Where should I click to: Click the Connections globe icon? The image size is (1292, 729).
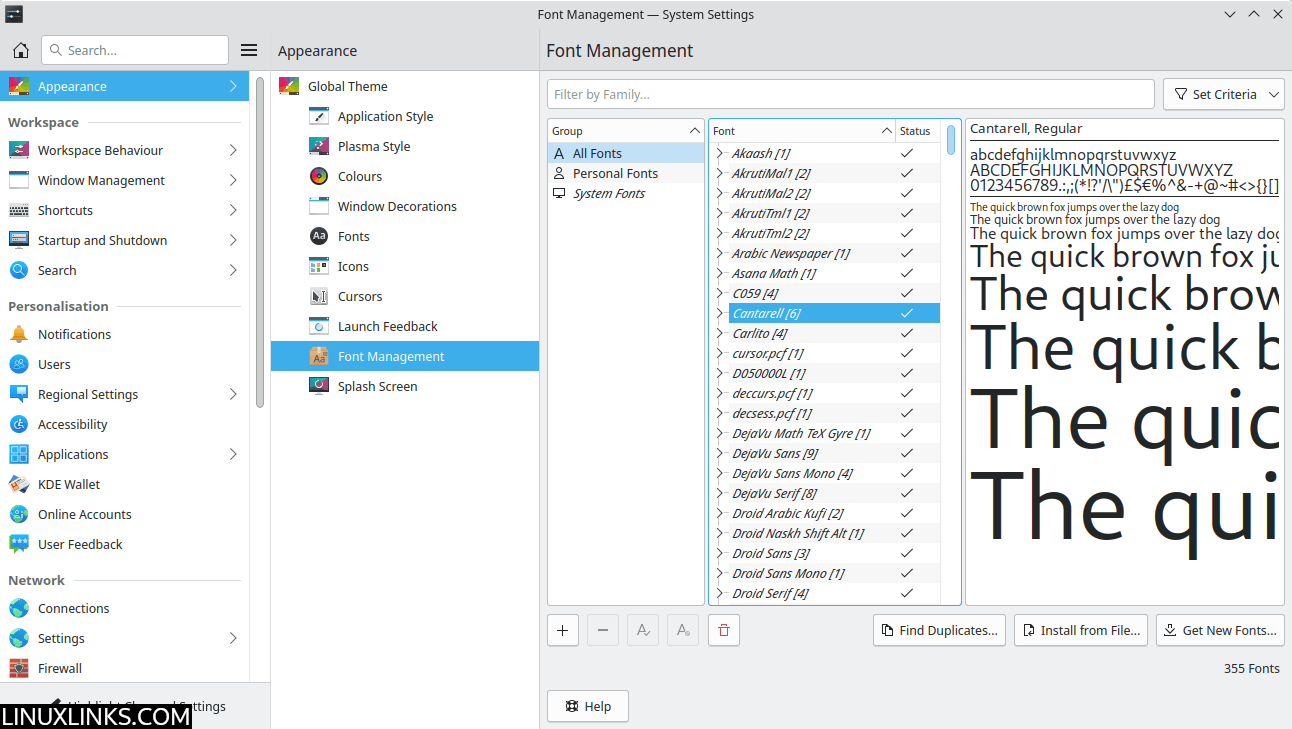tap(19, 608)
